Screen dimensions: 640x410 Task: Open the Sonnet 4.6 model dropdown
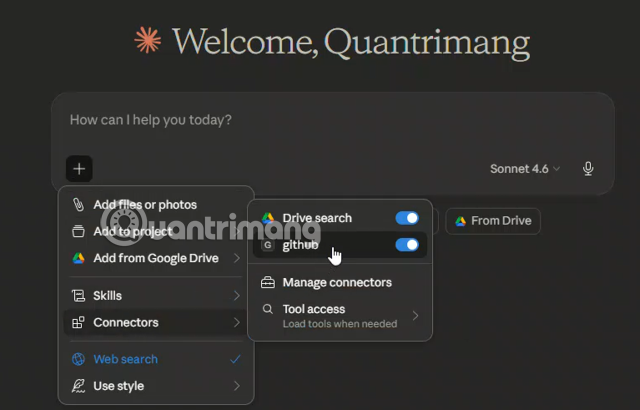525,169
